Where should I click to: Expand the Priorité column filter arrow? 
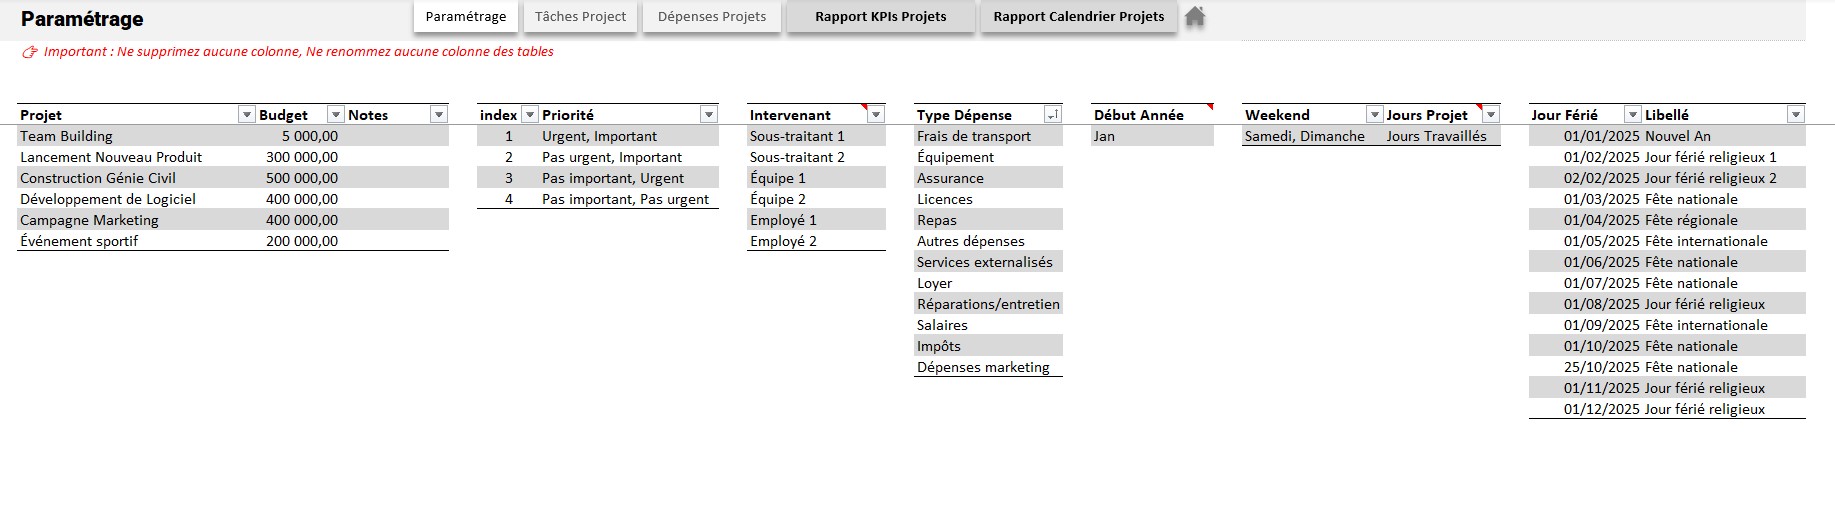point(708,115)
